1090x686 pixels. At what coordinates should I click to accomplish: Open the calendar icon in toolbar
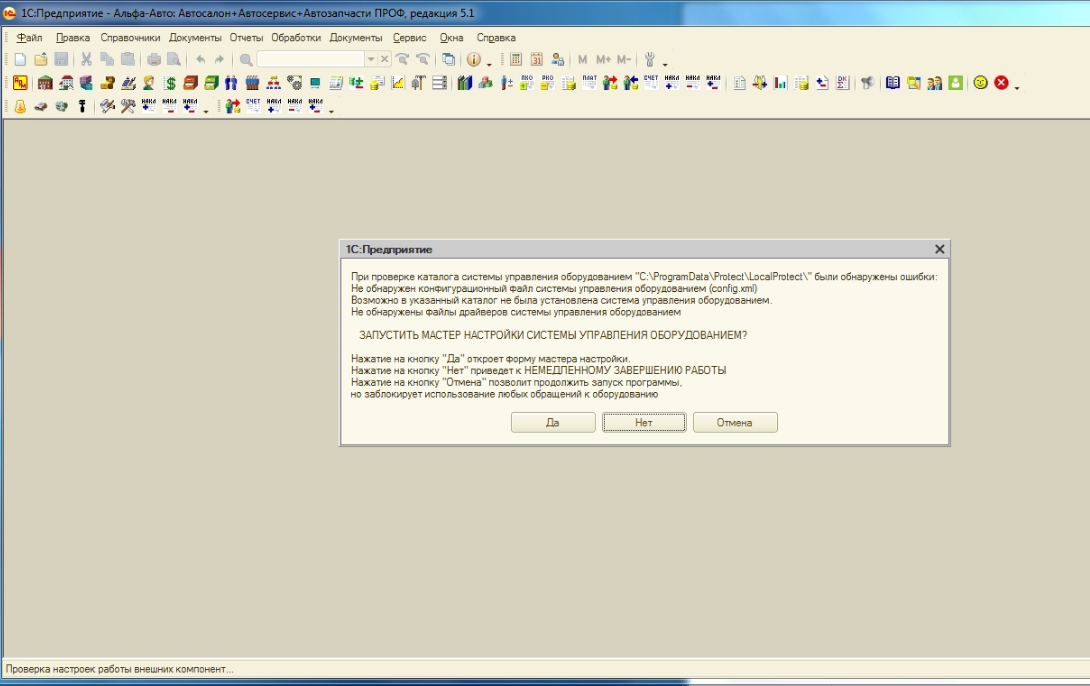[x=536, y=60]
